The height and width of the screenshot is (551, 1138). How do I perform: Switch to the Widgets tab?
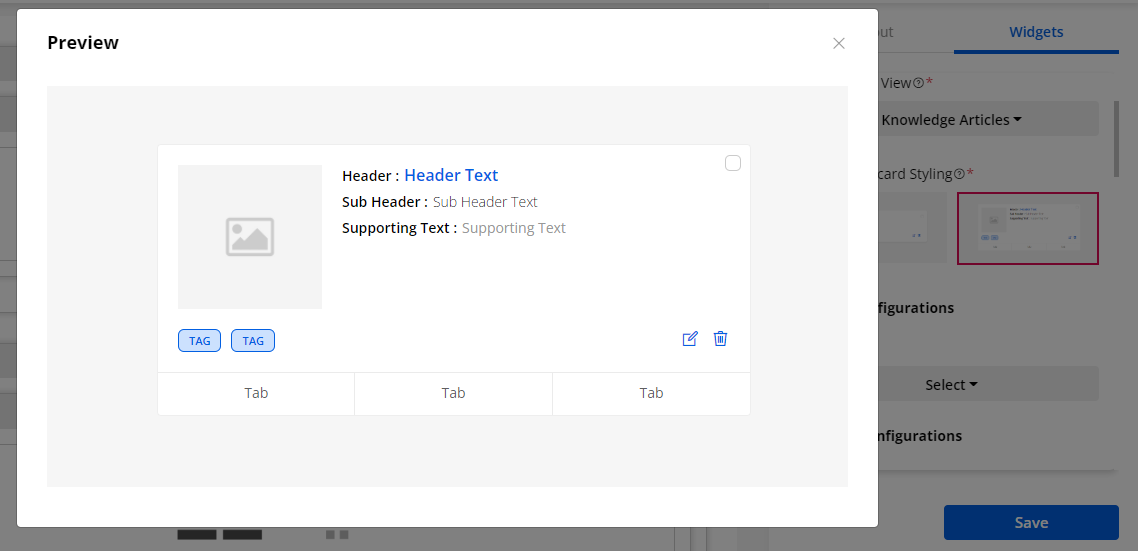point(1036,32)
